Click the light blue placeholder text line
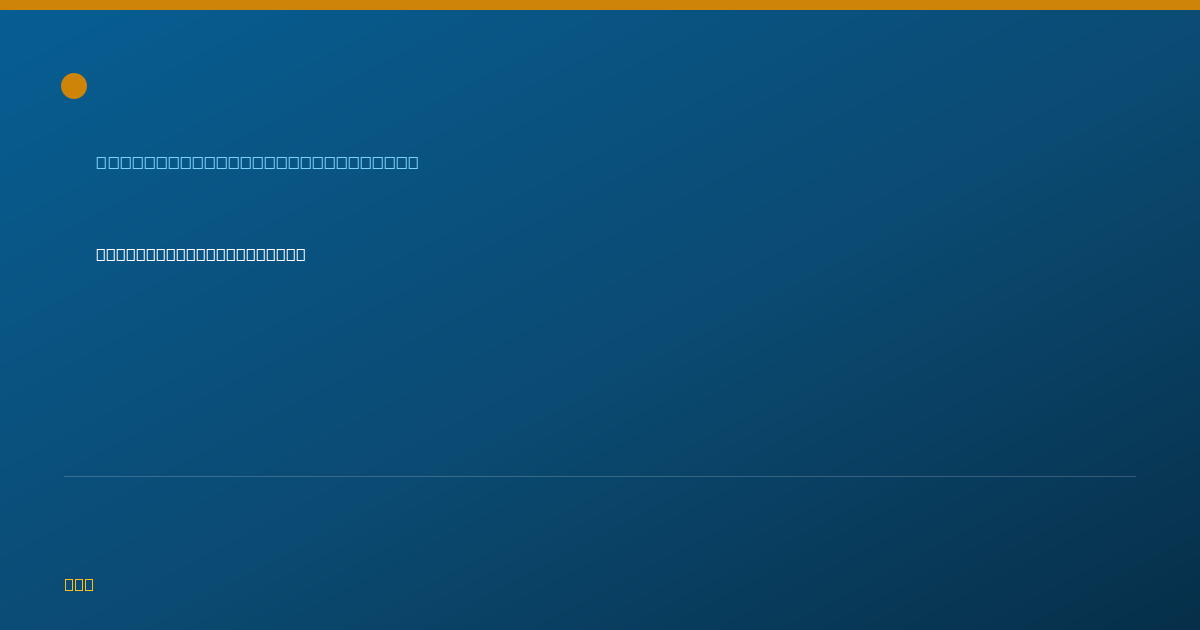Image resolution: width=1200 pixels, height=630 pixels. point(257,162)
